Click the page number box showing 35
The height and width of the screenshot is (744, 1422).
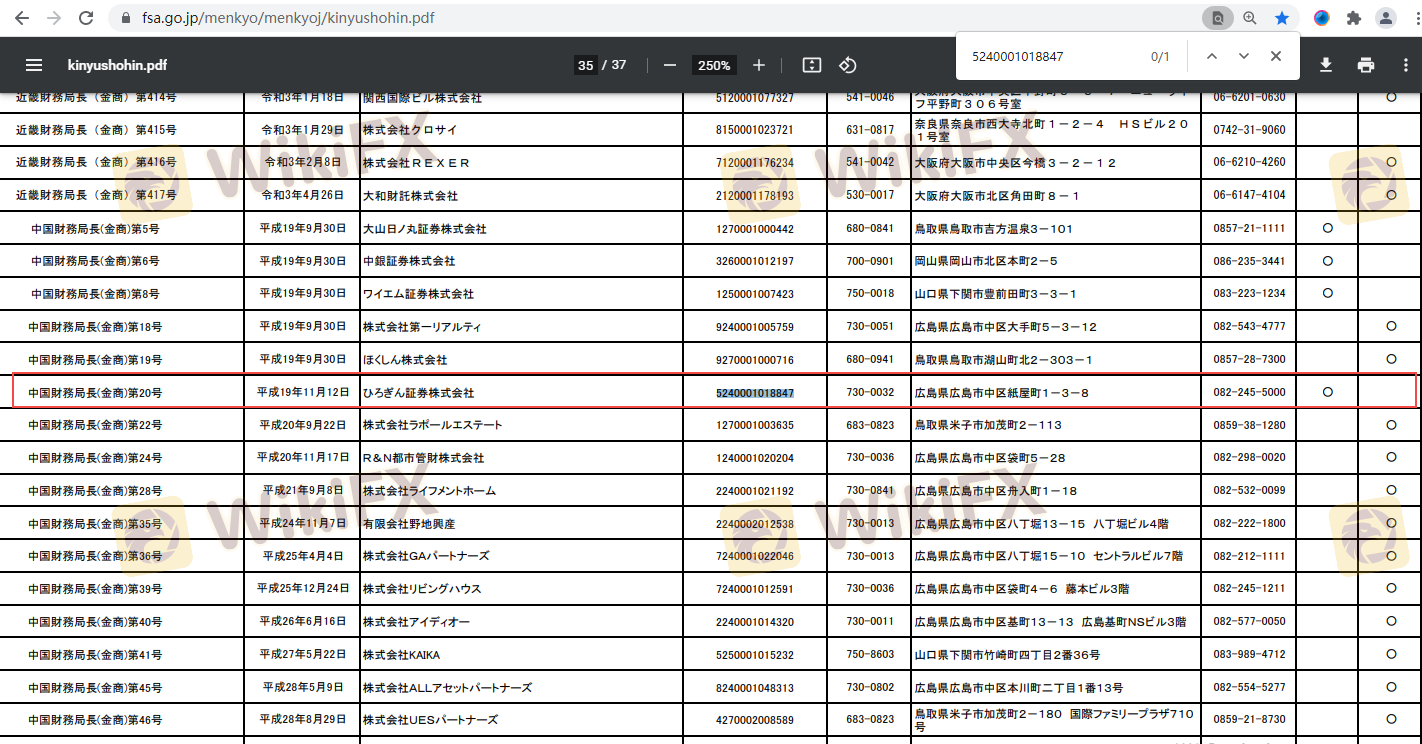(585, 65)
